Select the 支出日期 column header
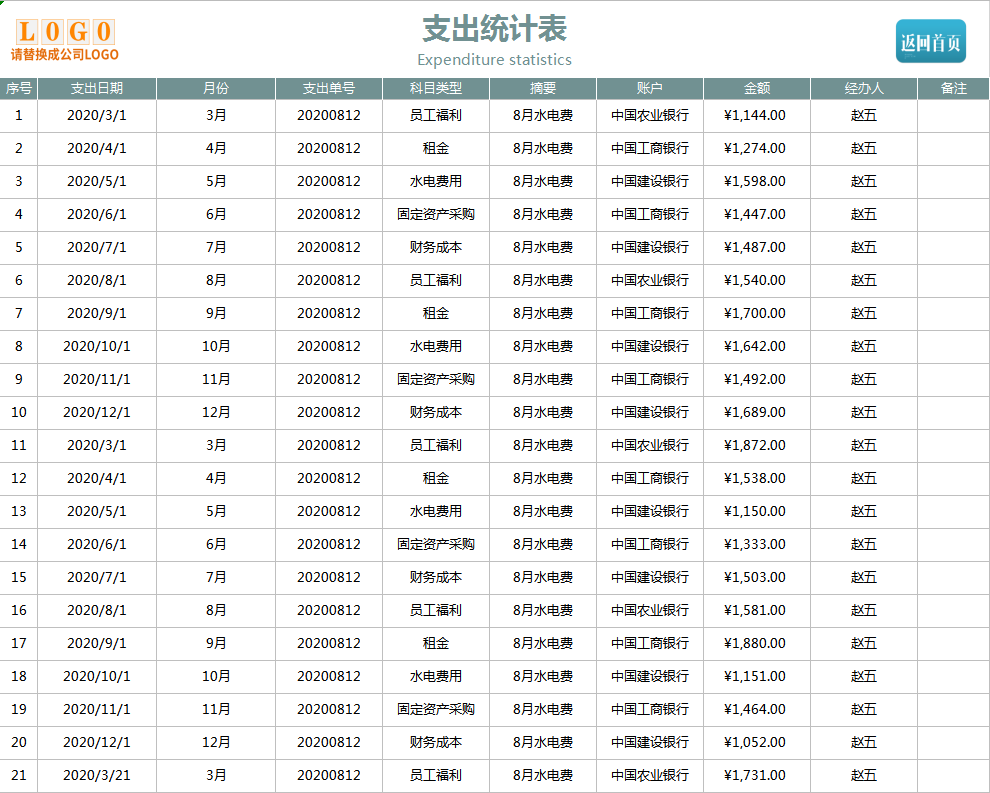This screenshot has width=990, height=793. [x=95, y=88]
